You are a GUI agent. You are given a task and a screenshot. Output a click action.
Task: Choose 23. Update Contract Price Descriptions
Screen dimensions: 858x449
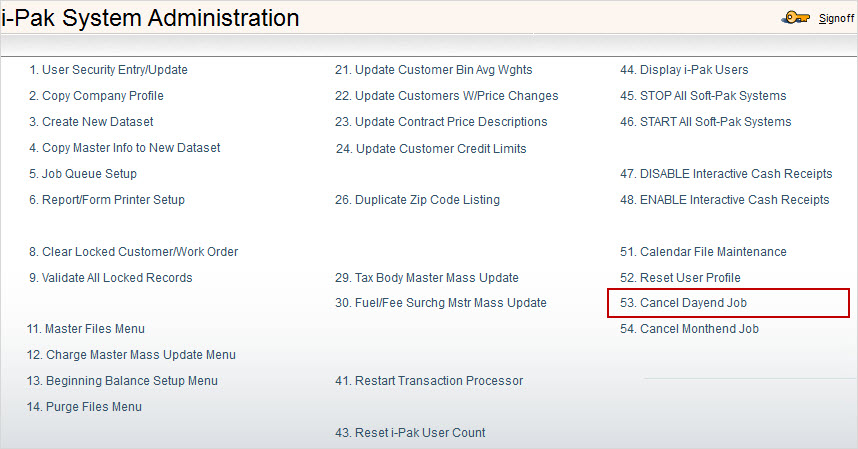pyautogui.click(x=441, y=122)
